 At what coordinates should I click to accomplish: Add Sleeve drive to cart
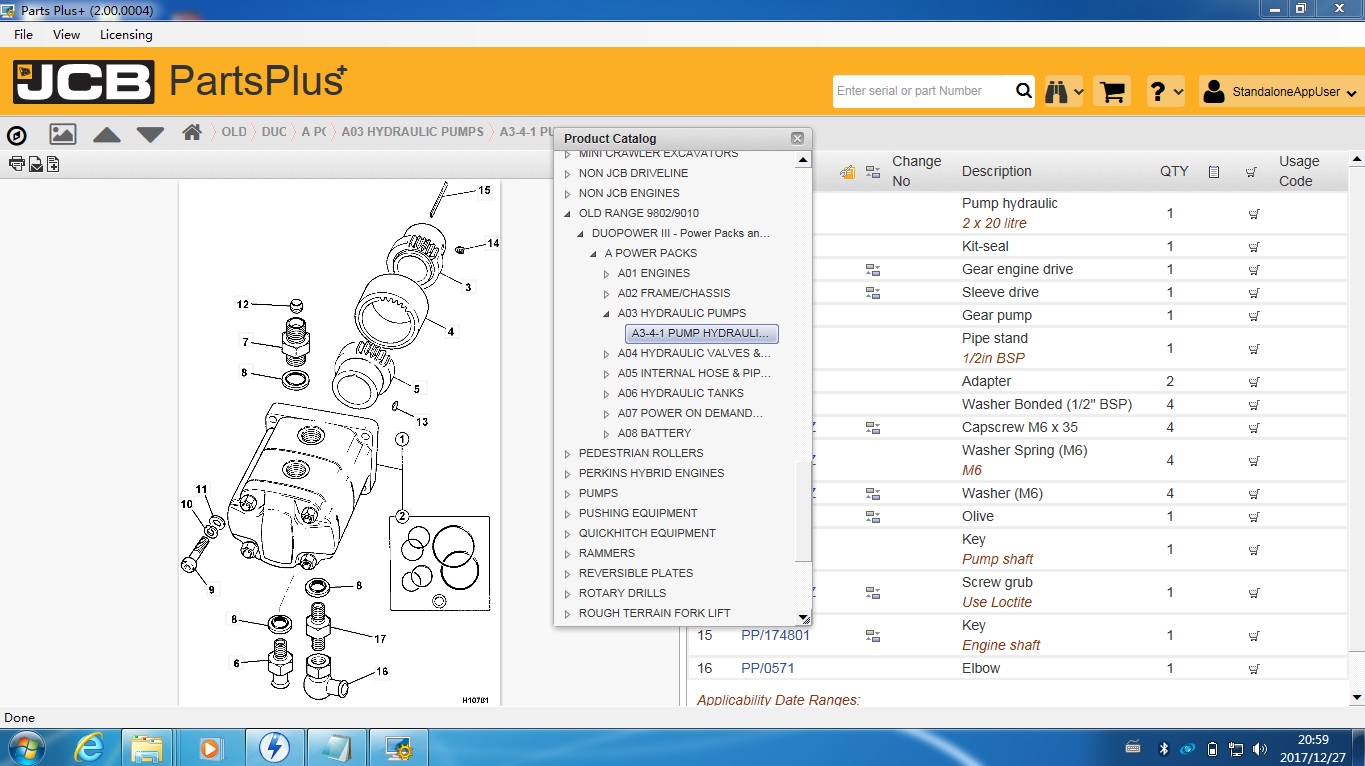pyautogui.click(x=1253, y=292)
